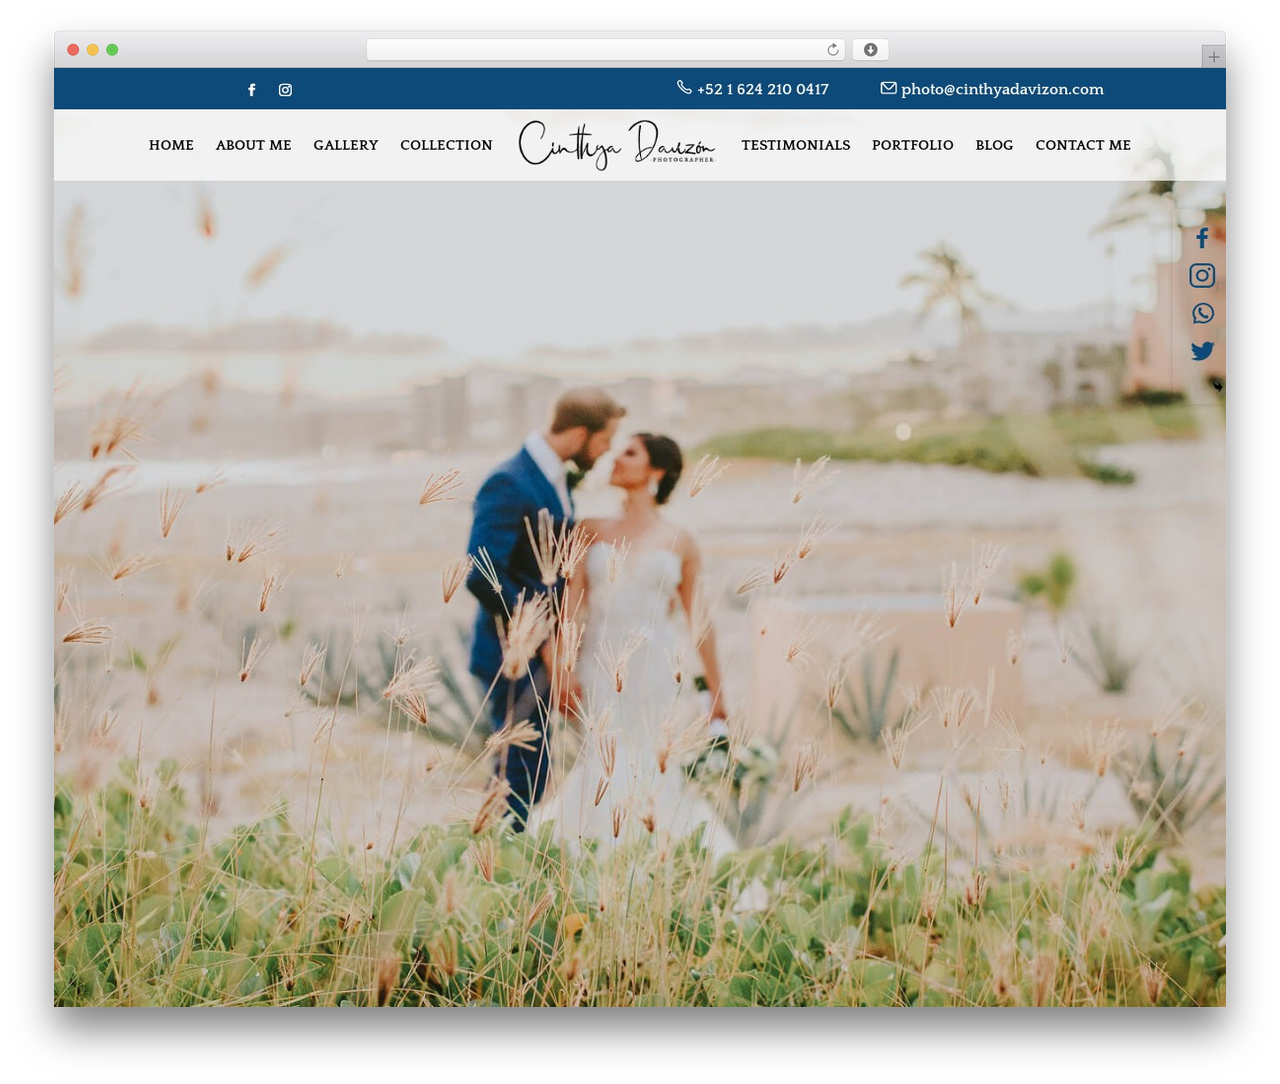
Task: Click the Cinthya Davizón logo
Action: click(x=617, y=145)
